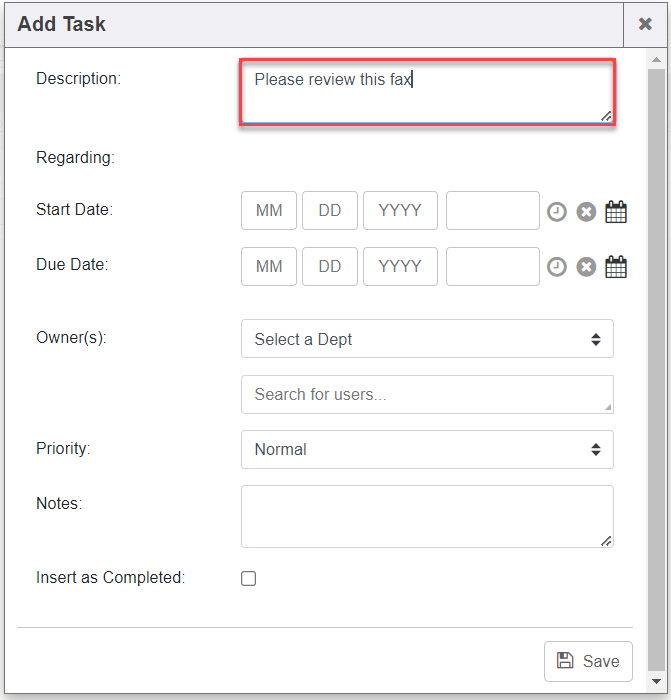
Task: Click the dialog's vertical scrollbar
Action: pyautogui.click(x=655, y=360)
